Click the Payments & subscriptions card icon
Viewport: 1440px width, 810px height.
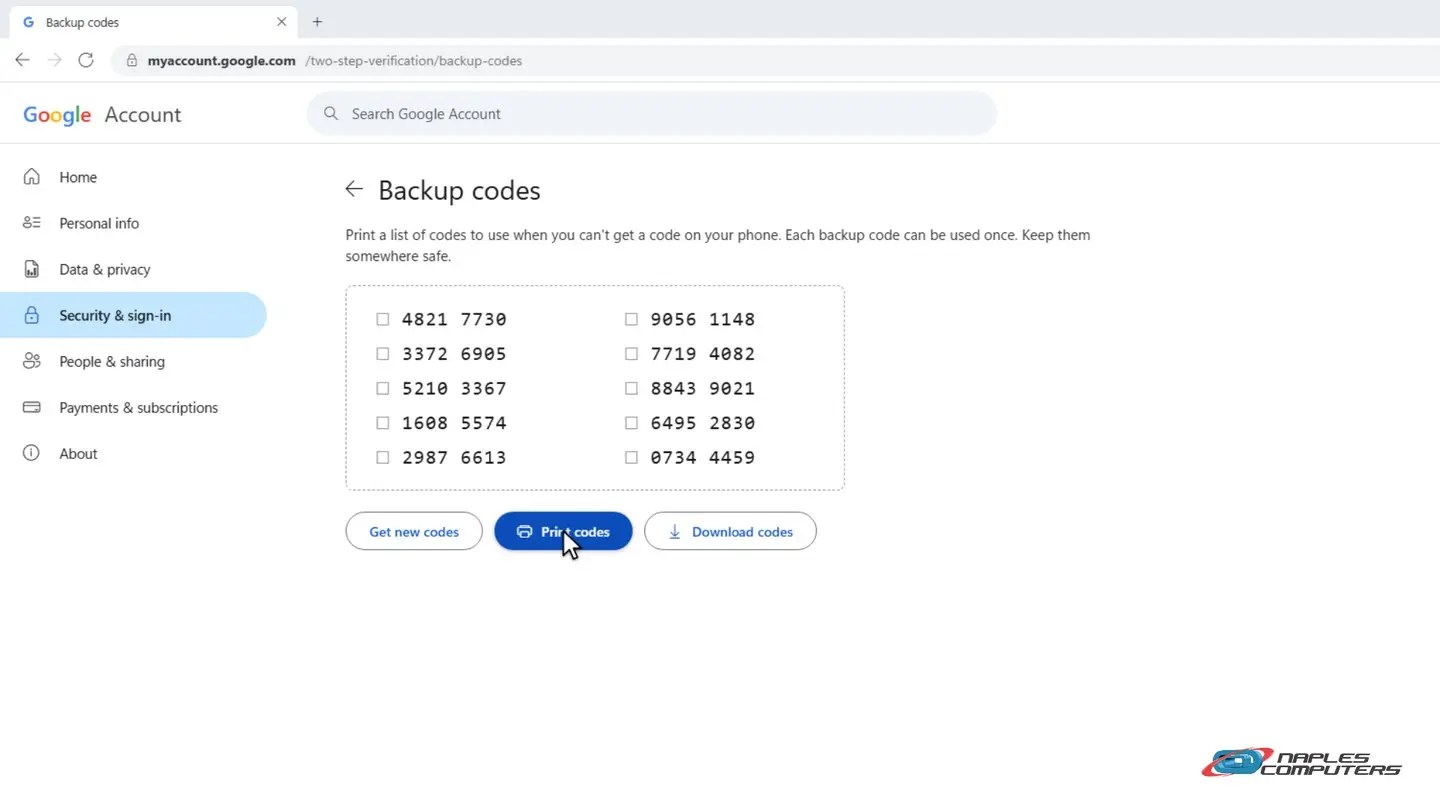32,407
